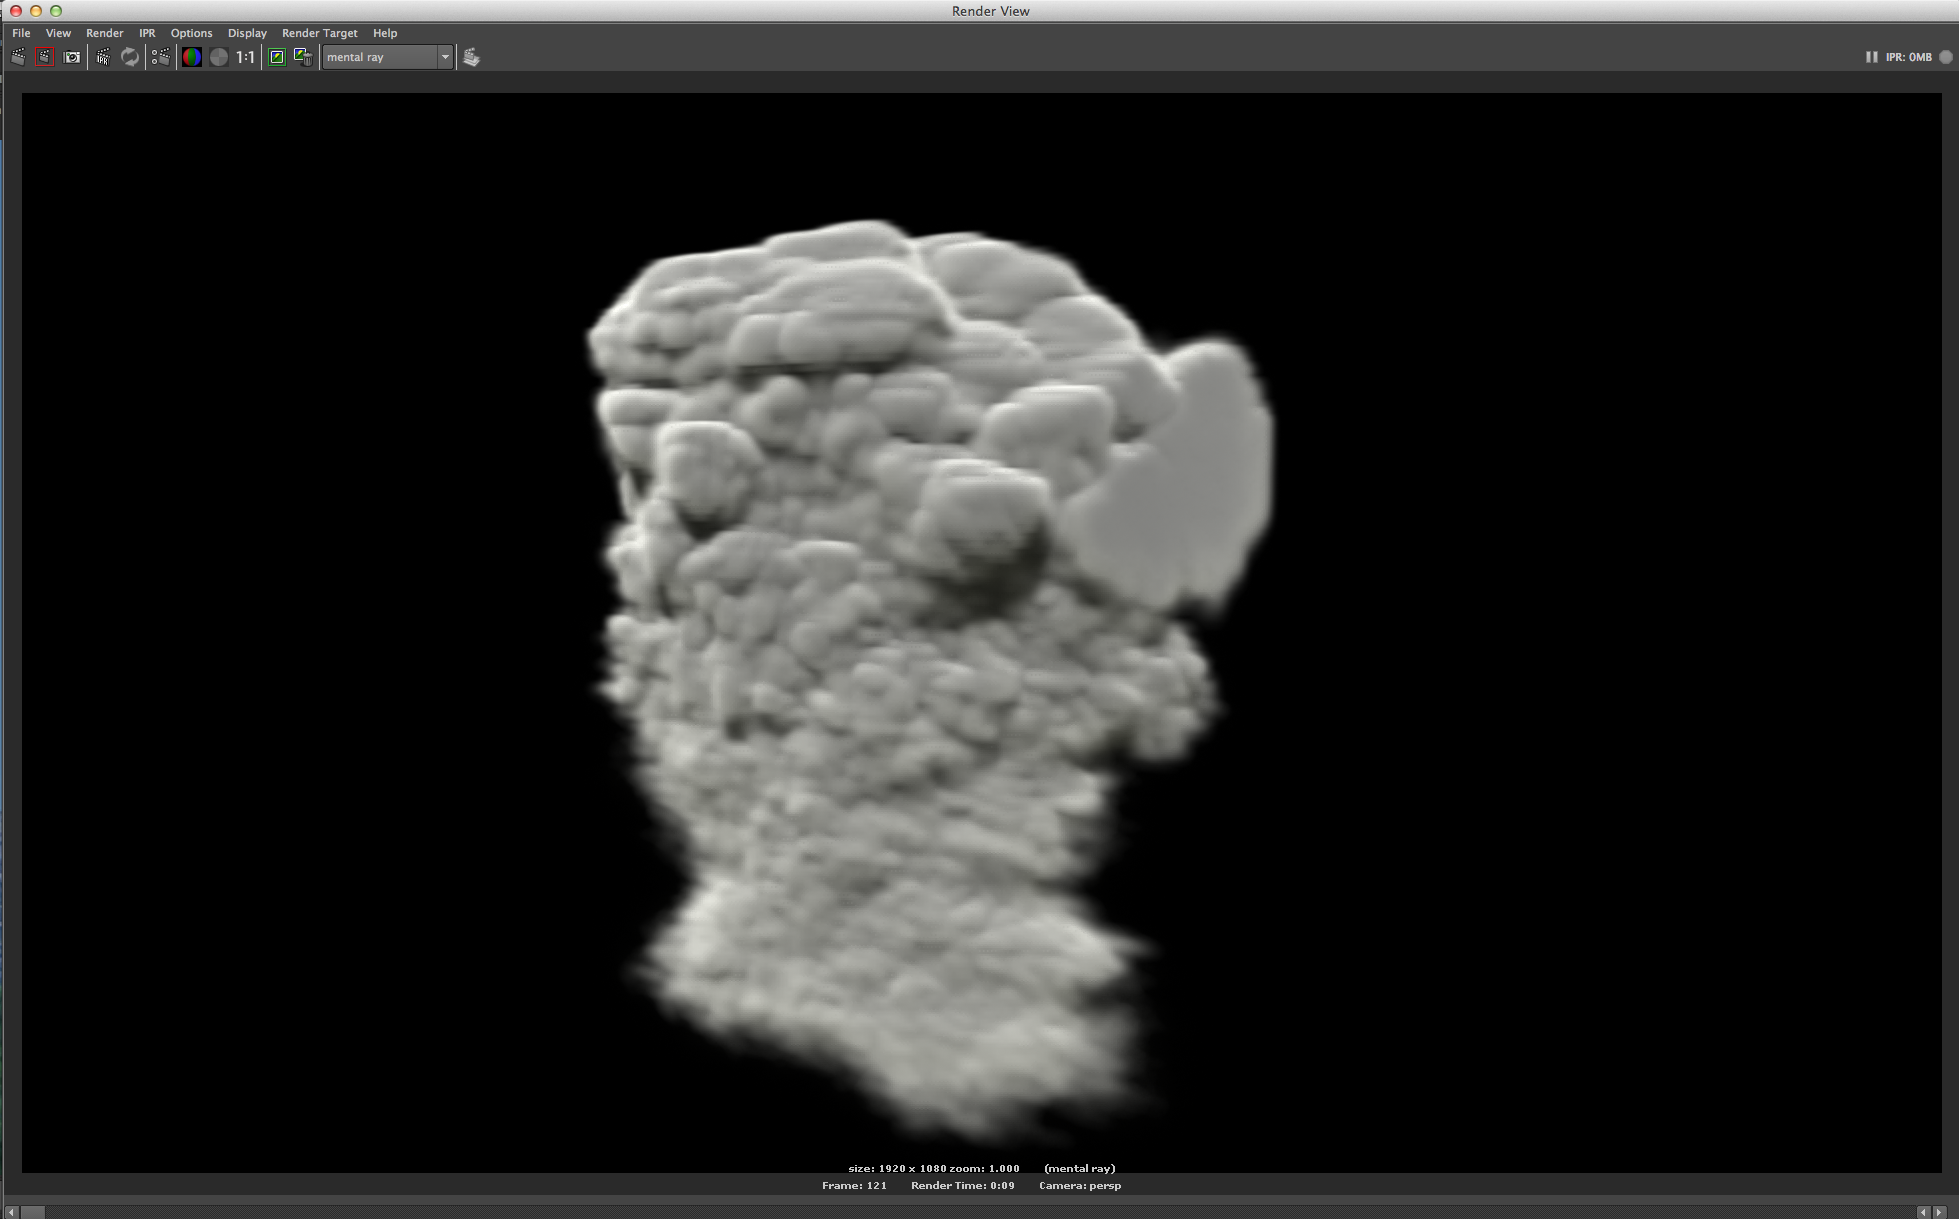This screenshot has width=1959, height=1219.
Task: Expand the Render Target menu
Action: coord(319,33)
